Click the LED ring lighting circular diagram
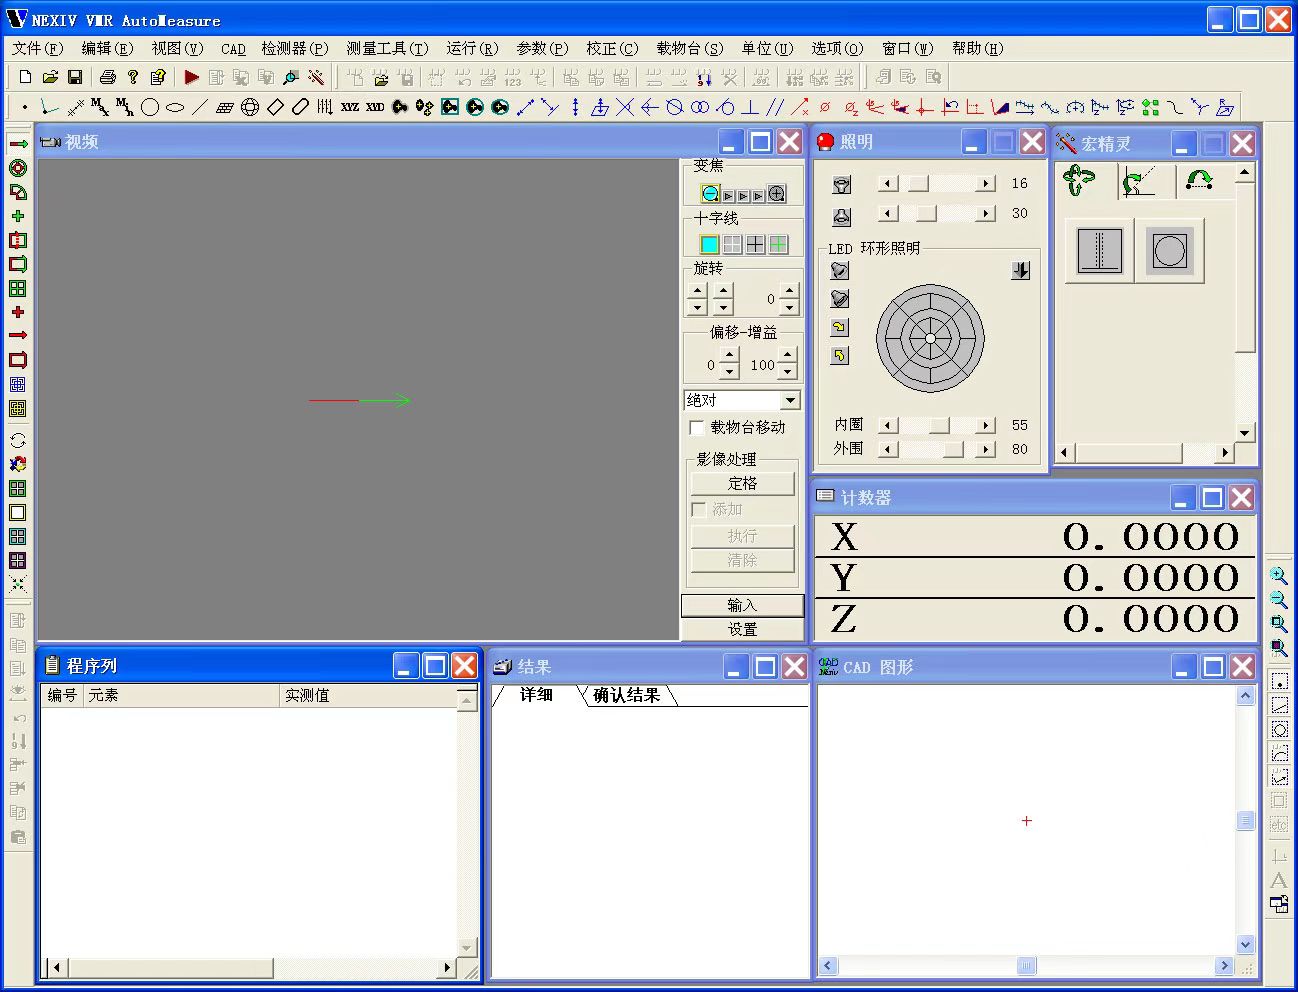This screenshot has height=992, width=1298. pyautogui.click(x=930, y=339)
